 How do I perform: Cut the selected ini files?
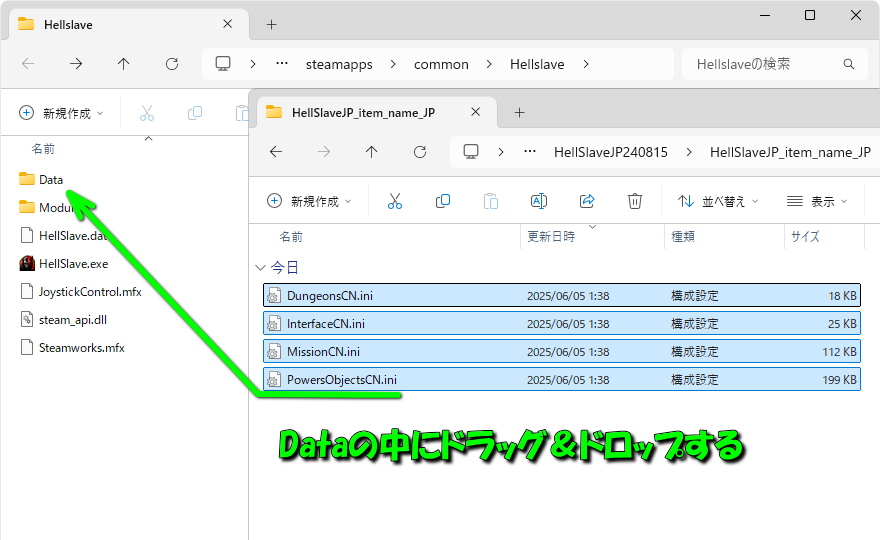pos(395,201)
